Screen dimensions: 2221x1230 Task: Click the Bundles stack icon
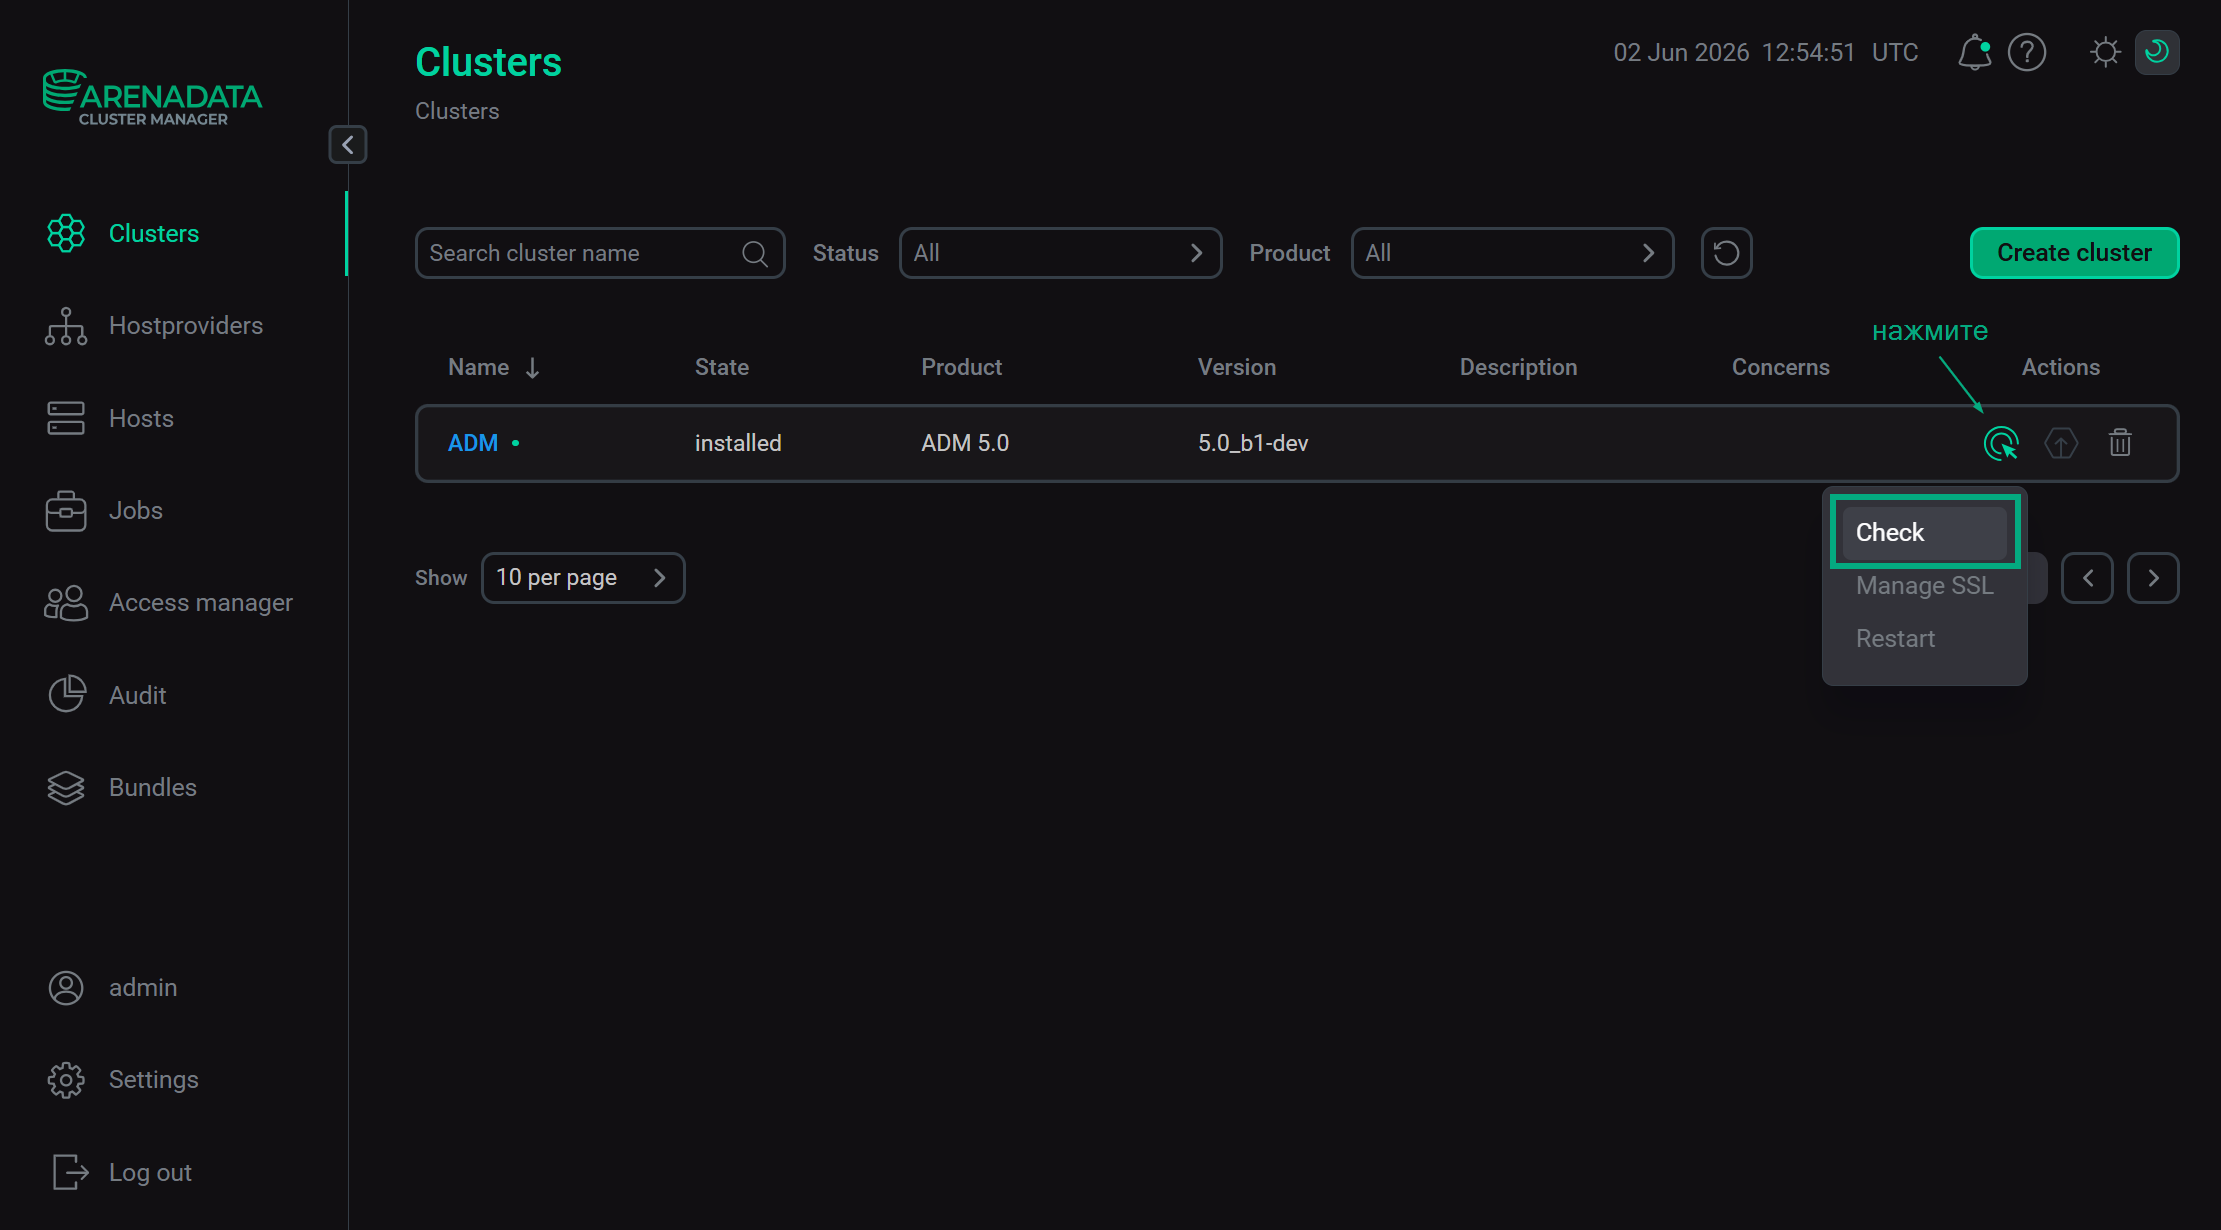66,788
